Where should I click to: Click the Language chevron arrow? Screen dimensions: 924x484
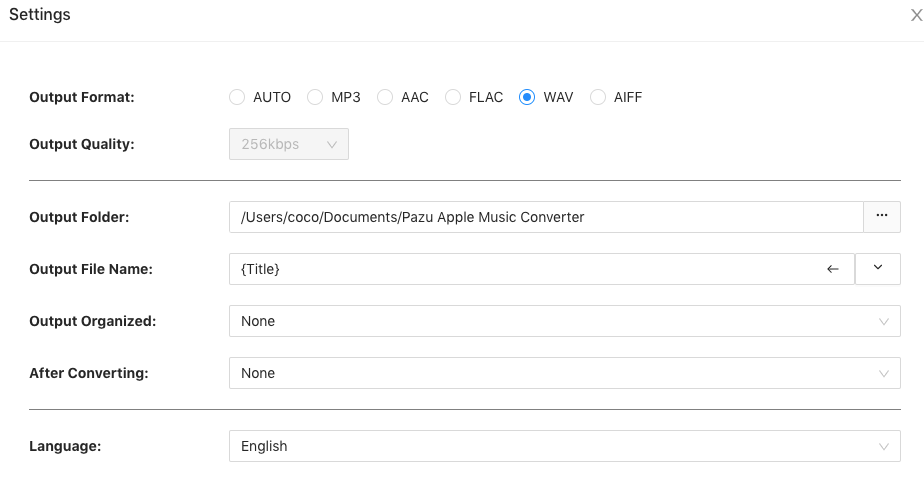point(883,446)
